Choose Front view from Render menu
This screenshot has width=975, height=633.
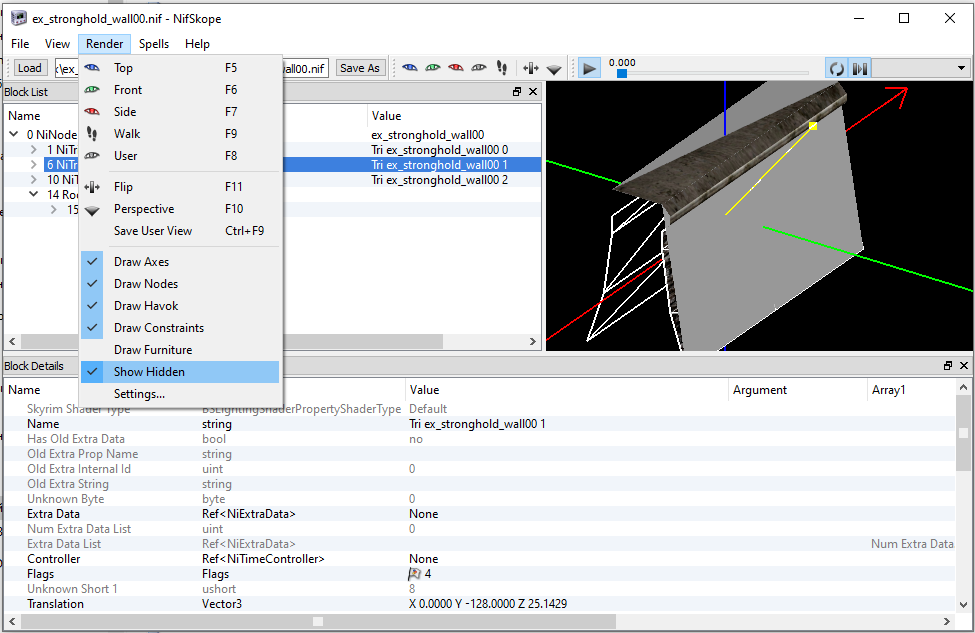point(180,90)
